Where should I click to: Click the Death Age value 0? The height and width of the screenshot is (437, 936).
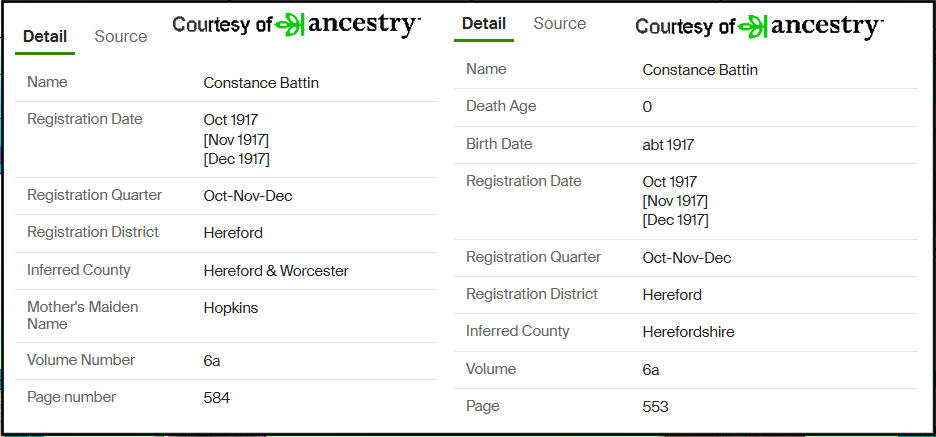(x=647, y=107)
